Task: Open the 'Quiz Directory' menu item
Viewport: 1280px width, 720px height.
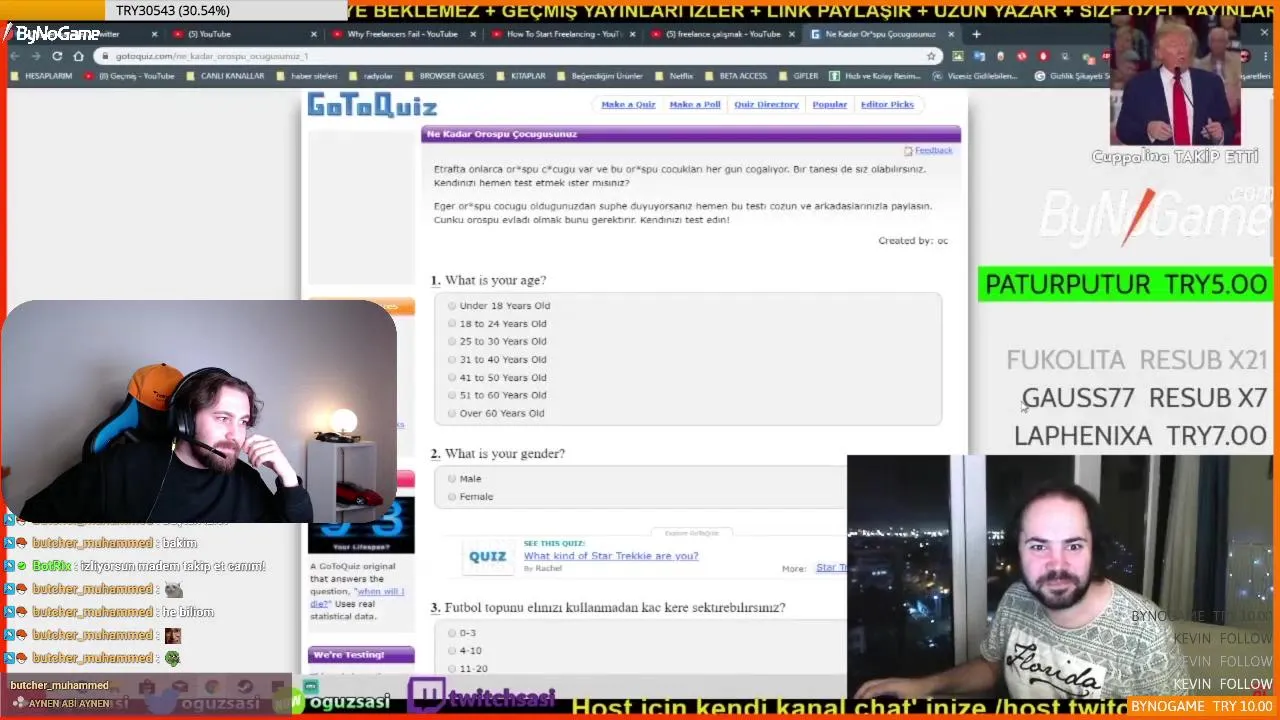Action: (766, 104)
